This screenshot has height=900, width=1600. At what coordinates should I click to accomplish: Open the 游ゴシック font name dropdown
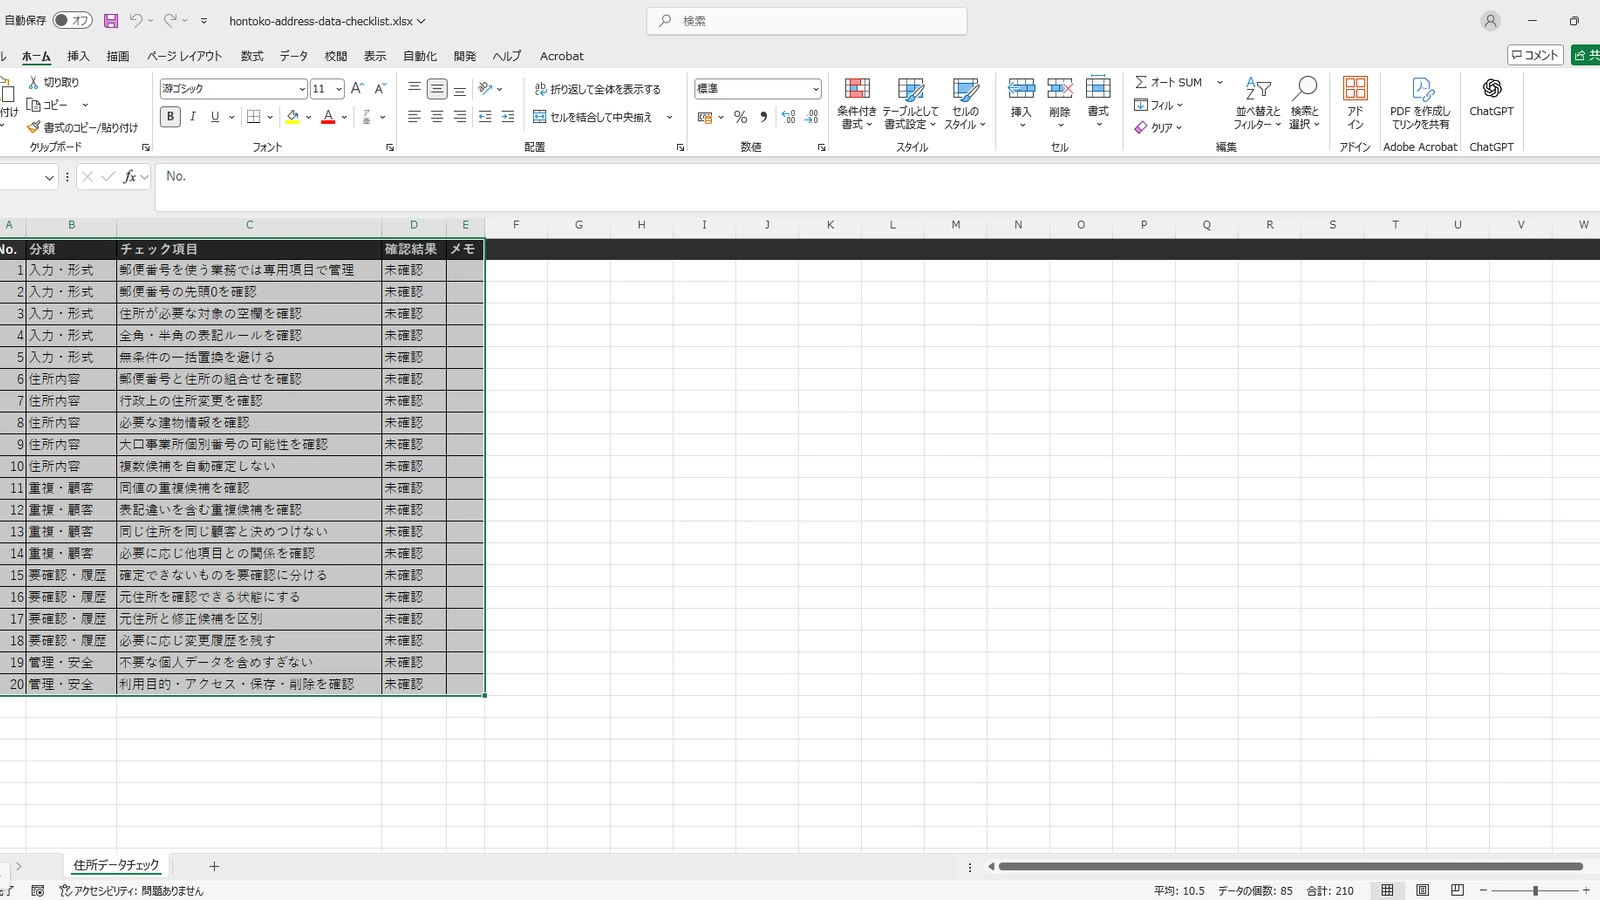pos(302,89)
